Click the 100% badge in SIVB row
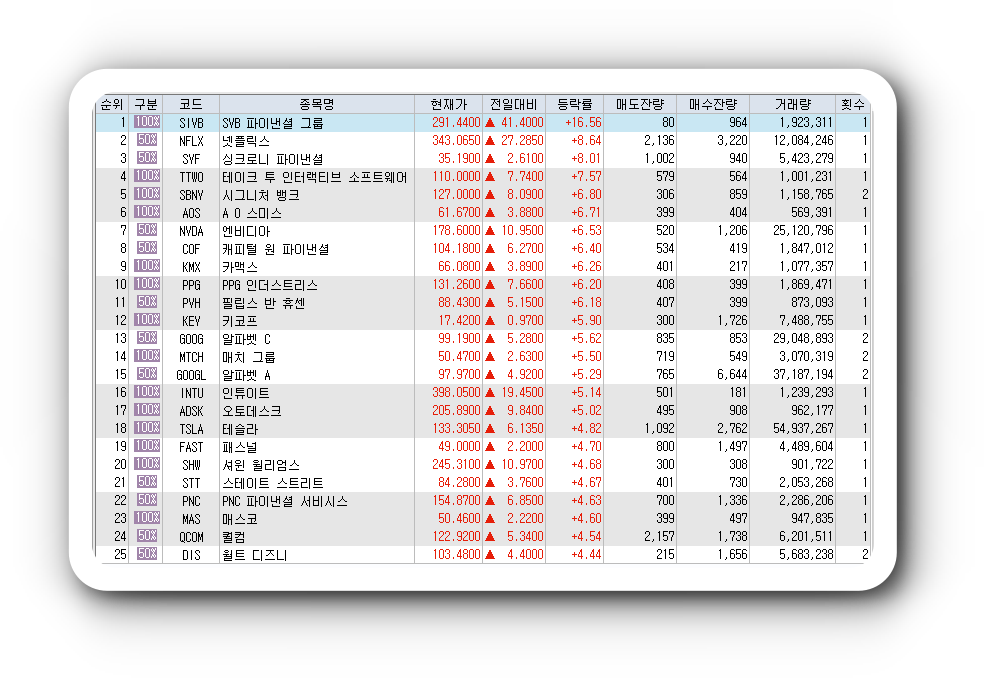 pyautogui.click(x=147, y=122)
